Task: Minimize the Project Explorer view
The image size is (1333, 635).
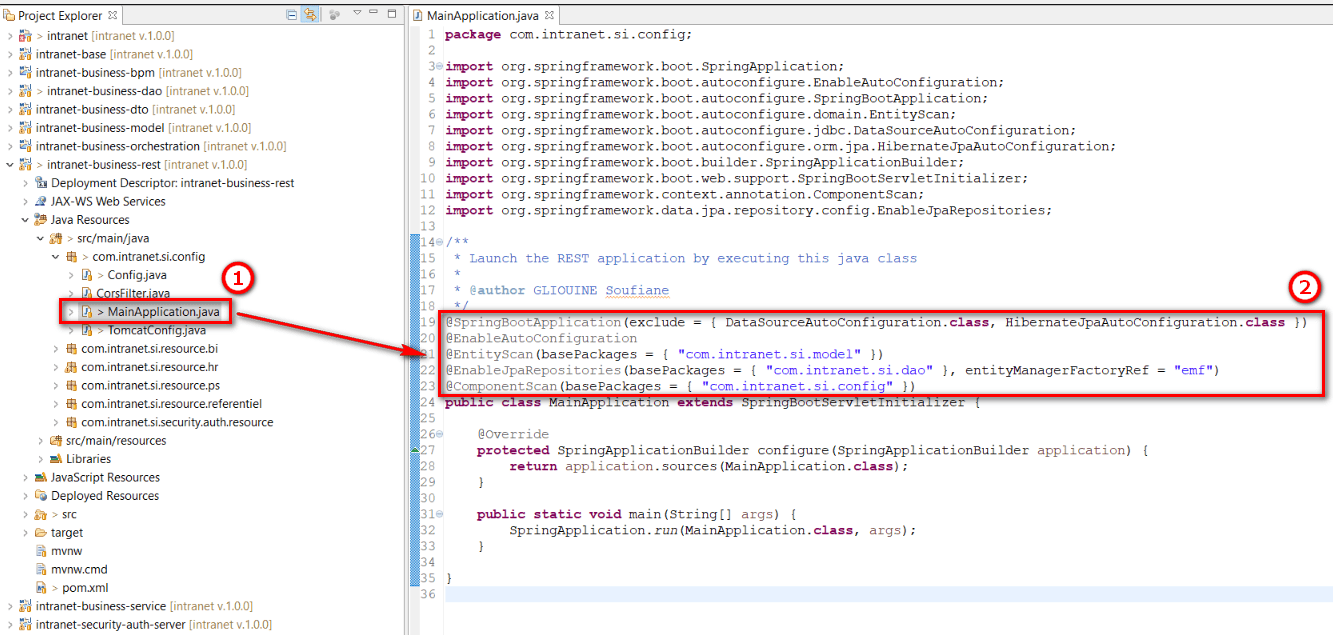Action: (x=375, y=13)
